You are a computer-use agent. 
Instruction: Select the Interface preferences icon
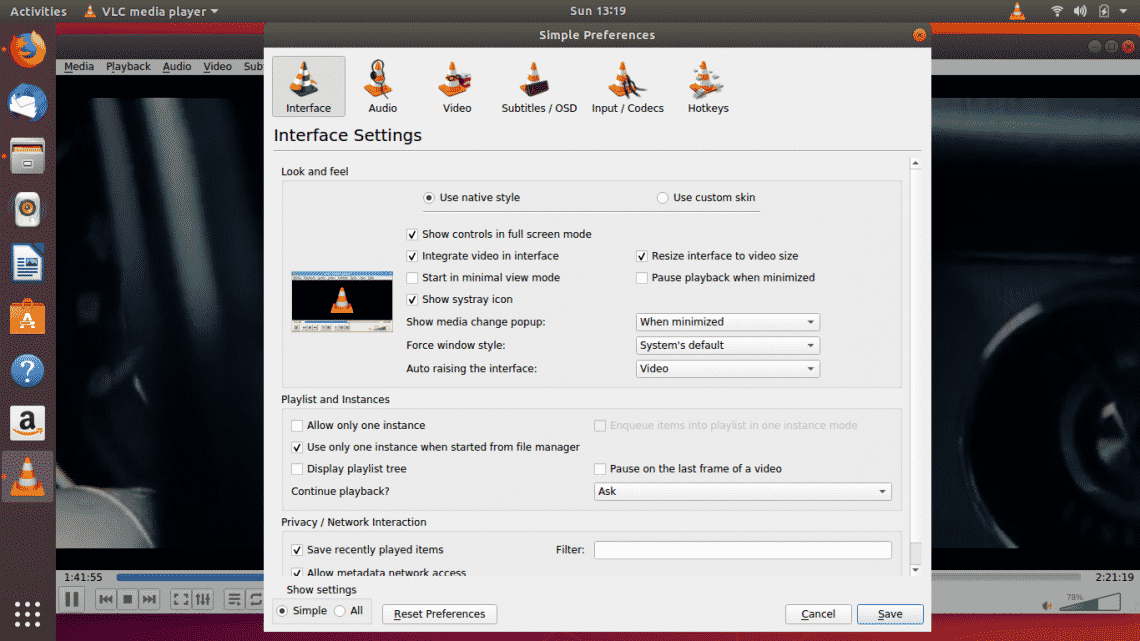point(308,86)
